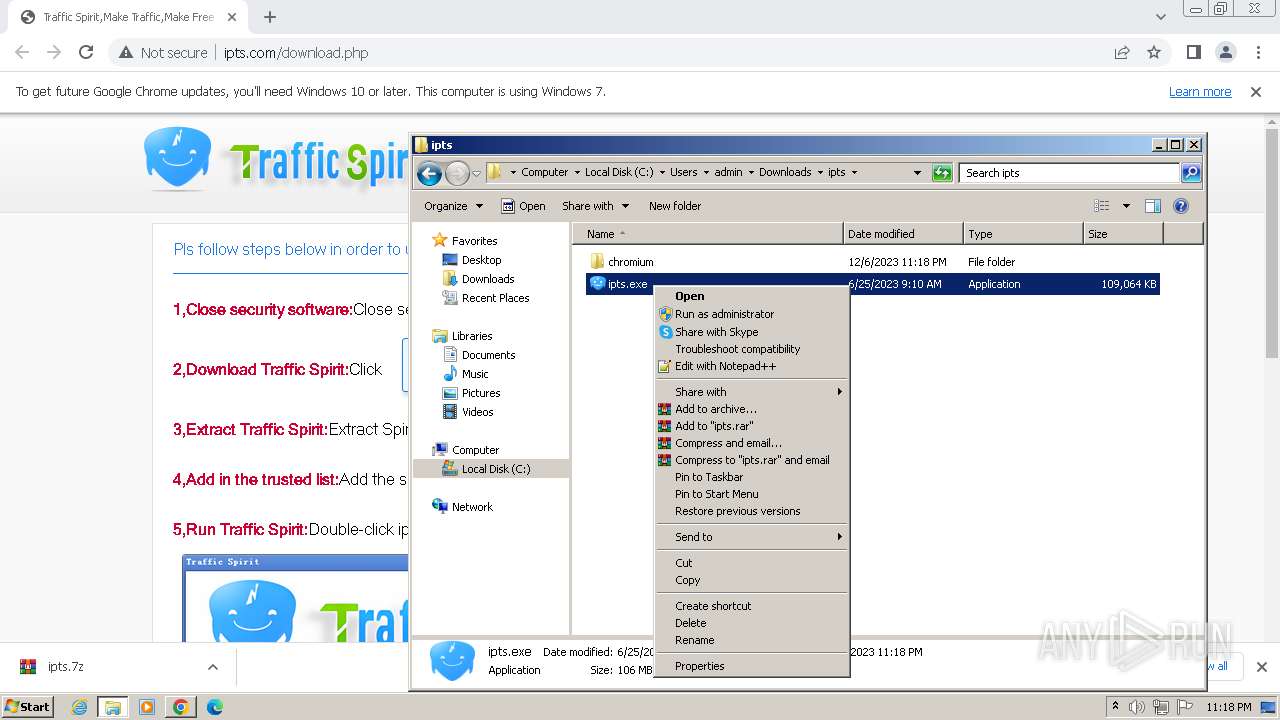Viewport: 1280px width, 720px height.
Task: Open the Chrome tab search chevron
Action: coord(1160,17)
